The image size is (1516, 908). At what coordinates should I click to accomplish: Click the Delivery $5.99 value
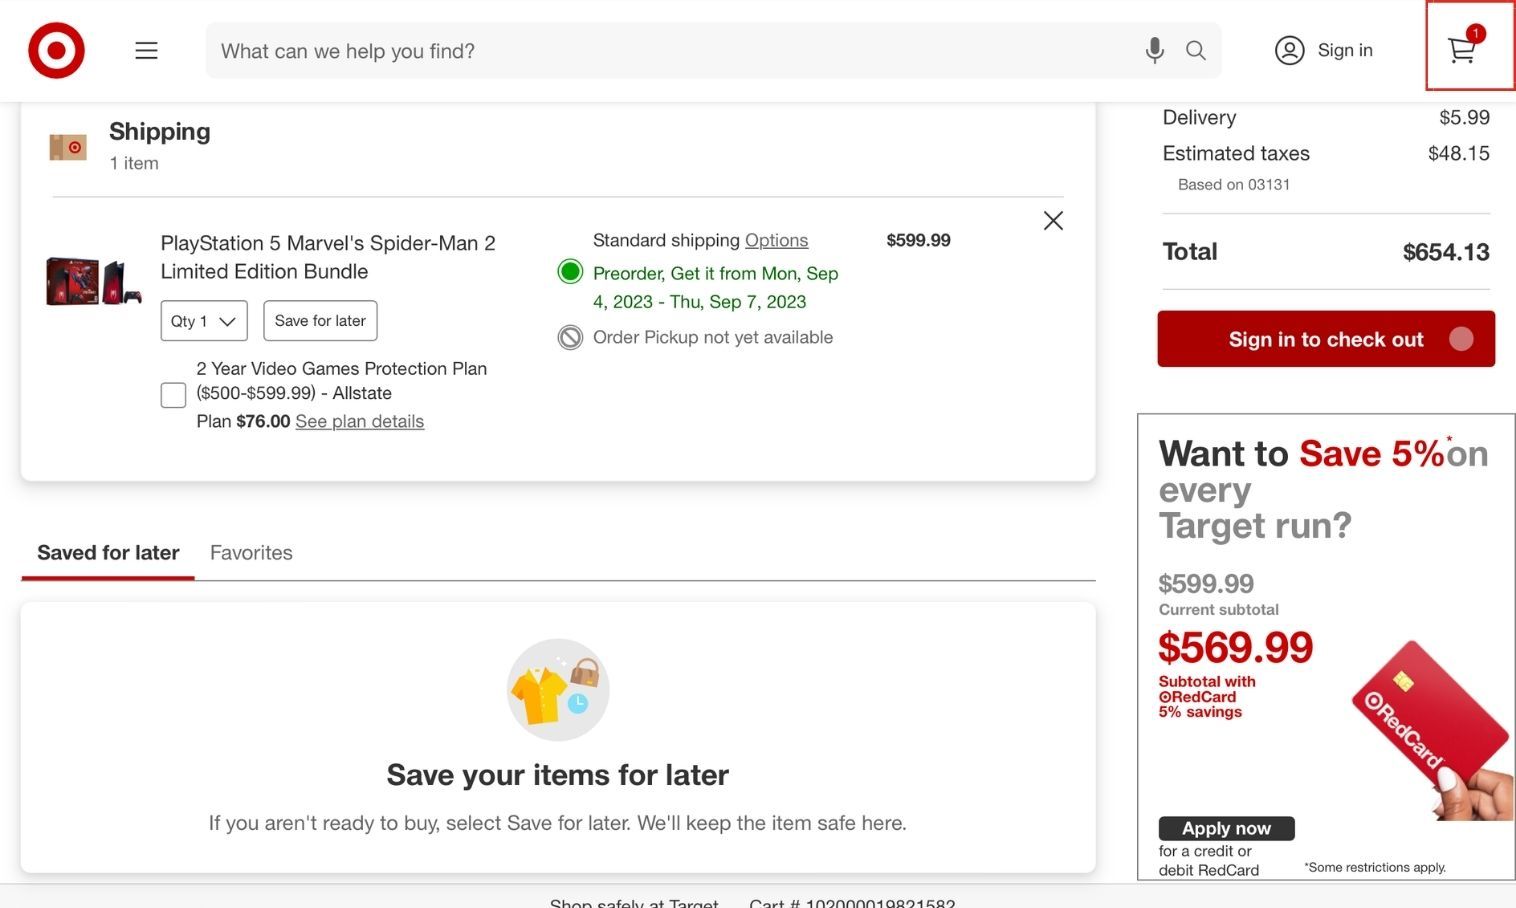tap(1464, 117)
